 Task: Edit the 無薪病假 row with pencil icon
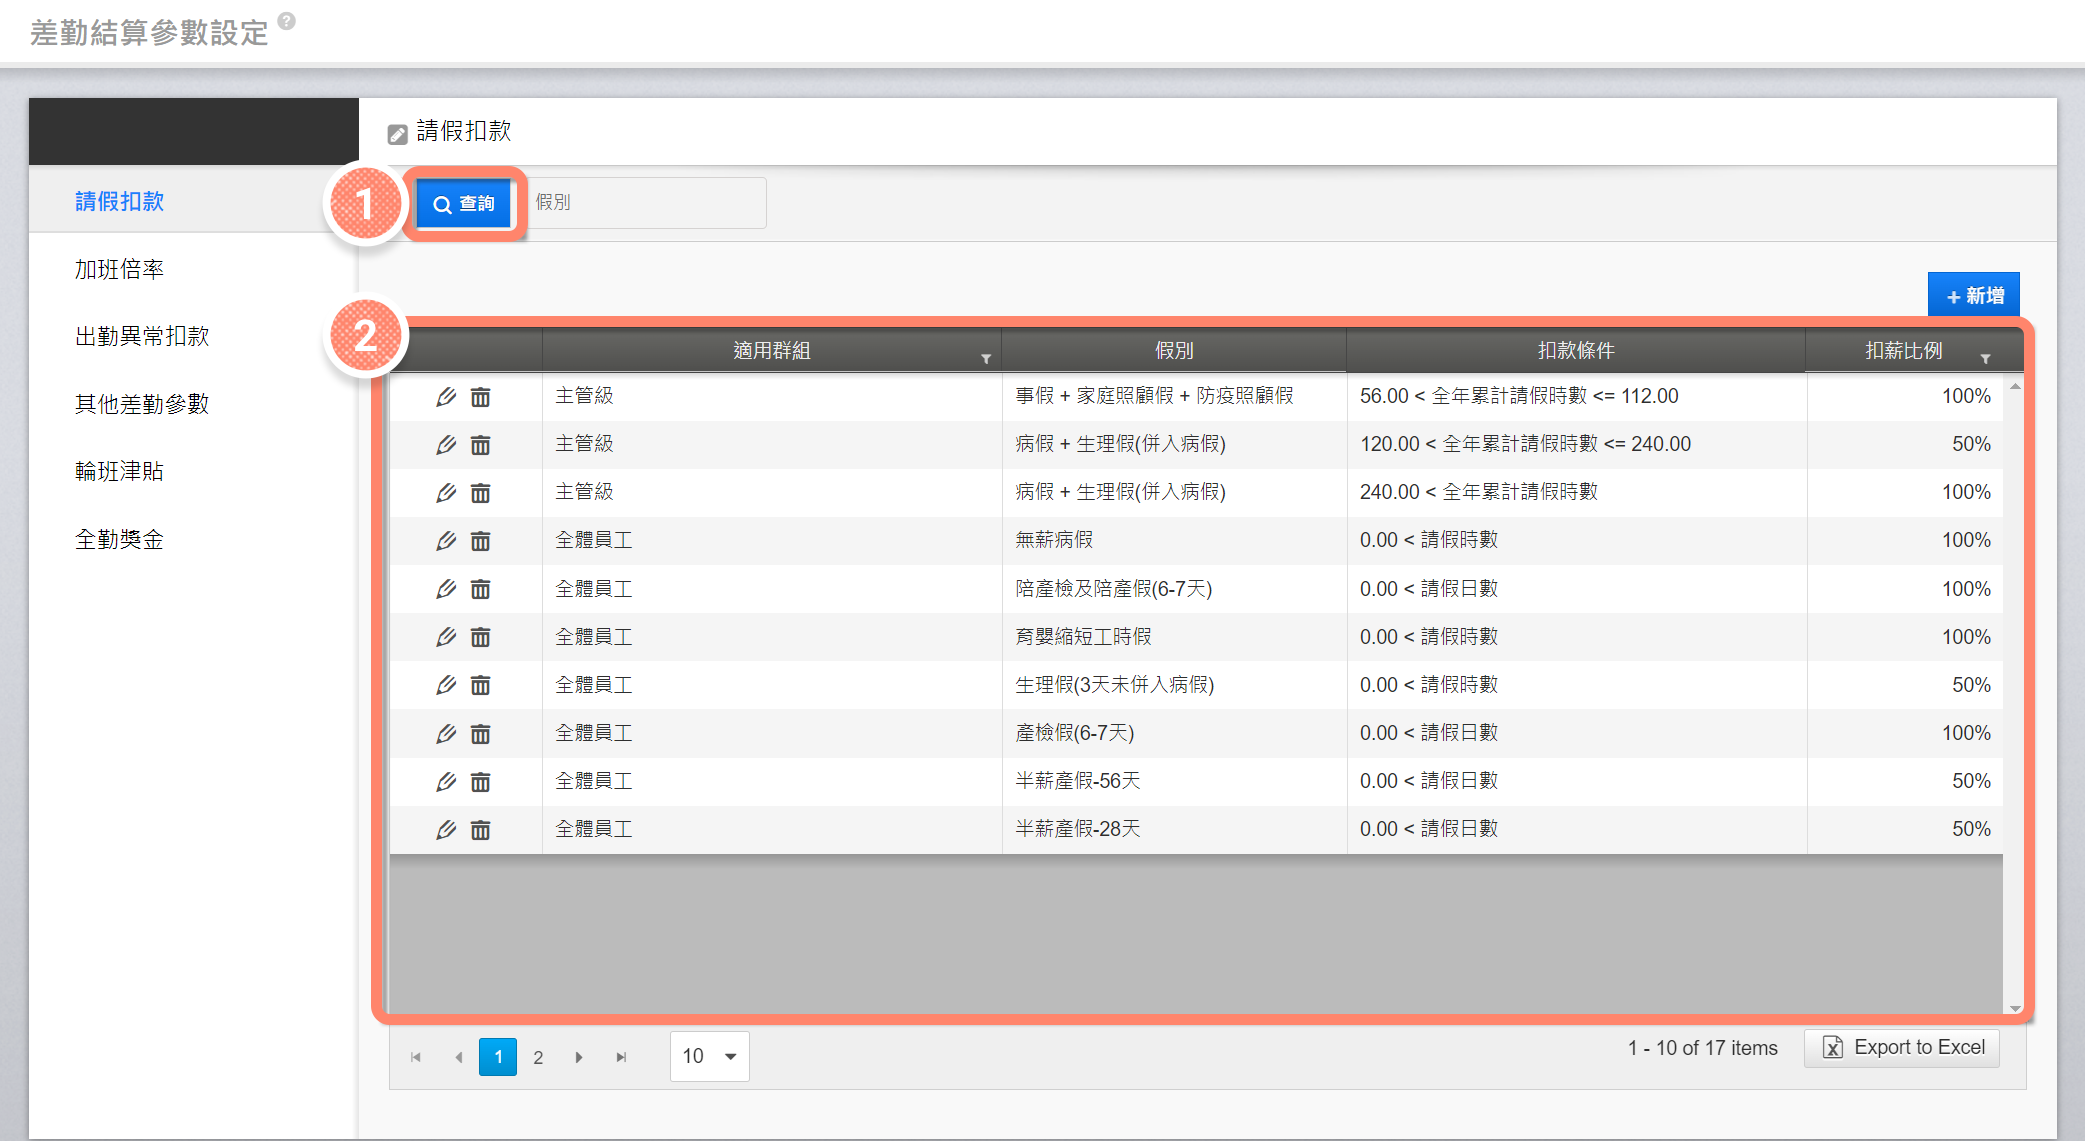pos(446,541)
